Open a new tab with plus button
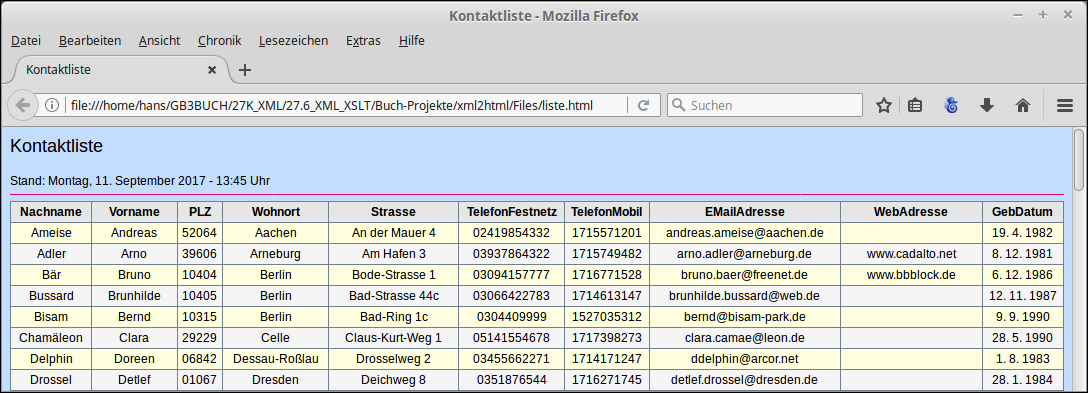 tap(245, 70)
